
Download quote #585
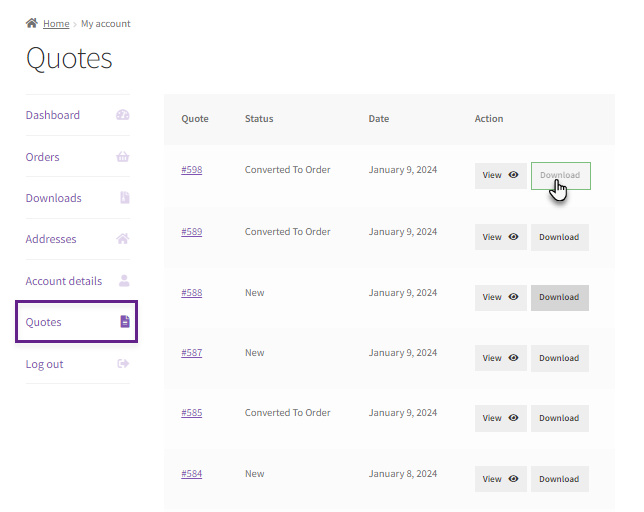(559, 418)
